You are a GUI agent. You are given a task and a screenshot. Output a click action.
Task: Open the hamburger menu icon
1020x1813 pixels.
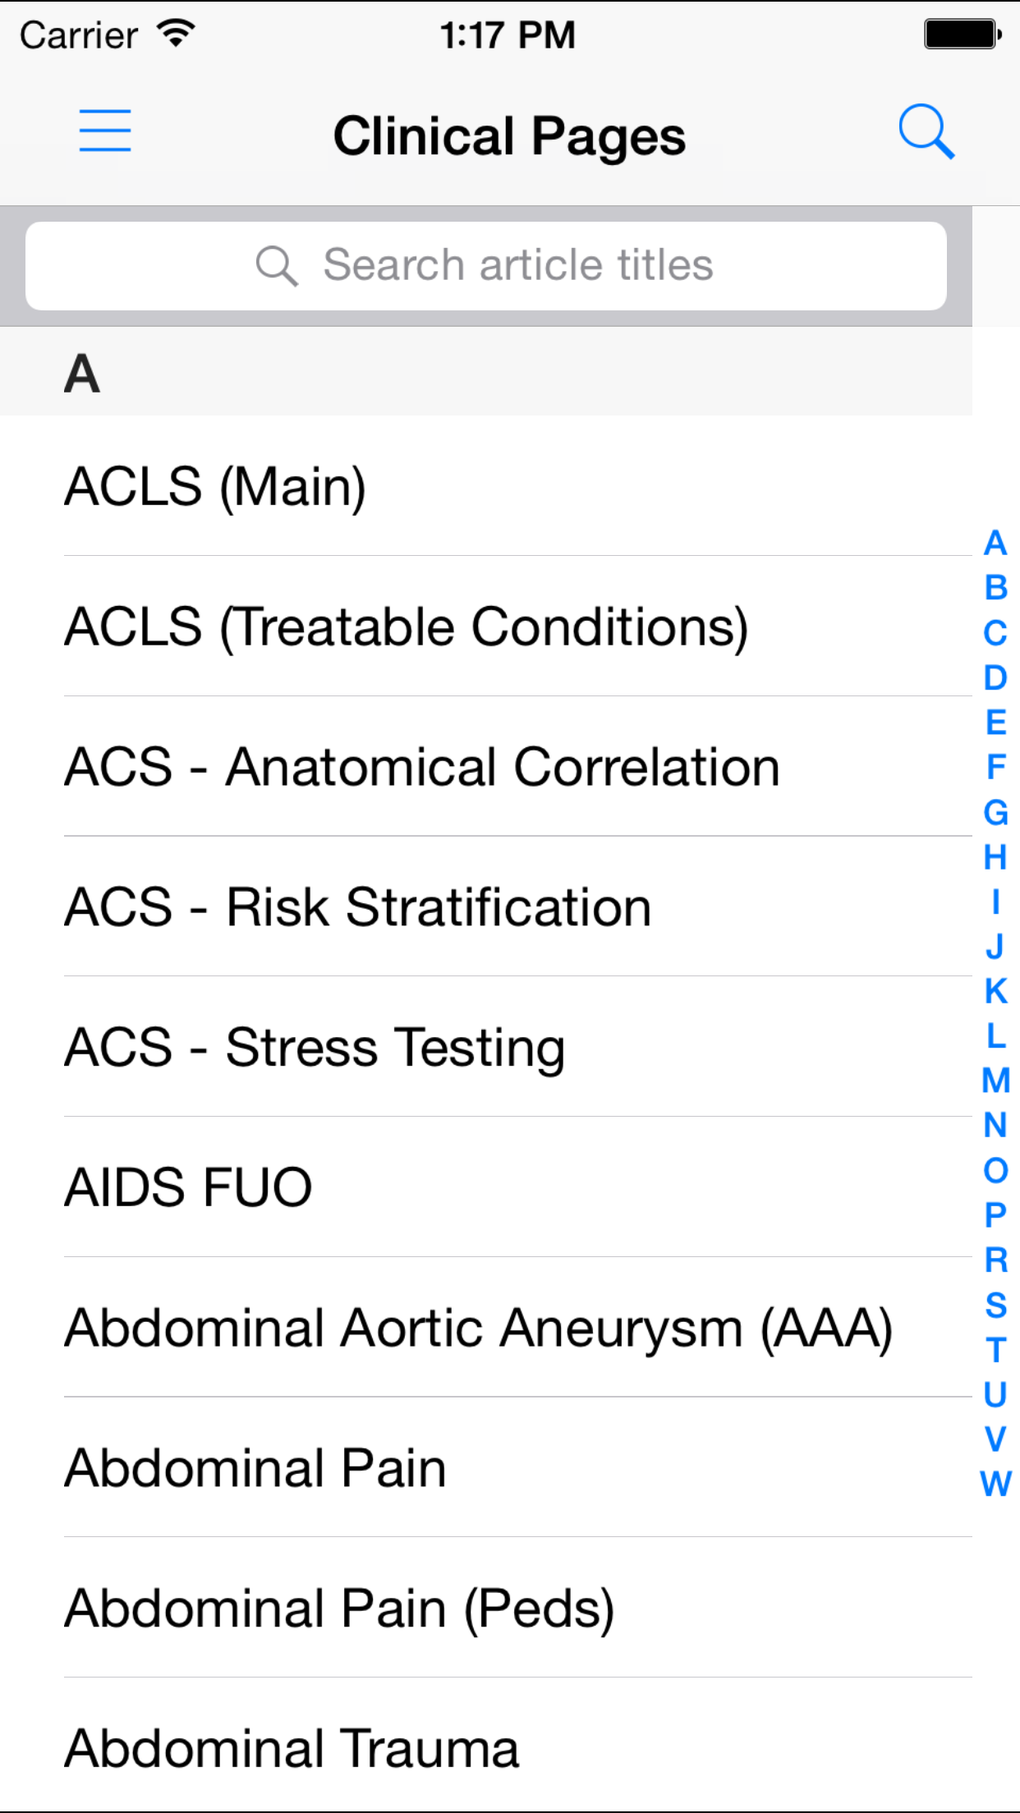pyautogui.click(x=105, y=131)
